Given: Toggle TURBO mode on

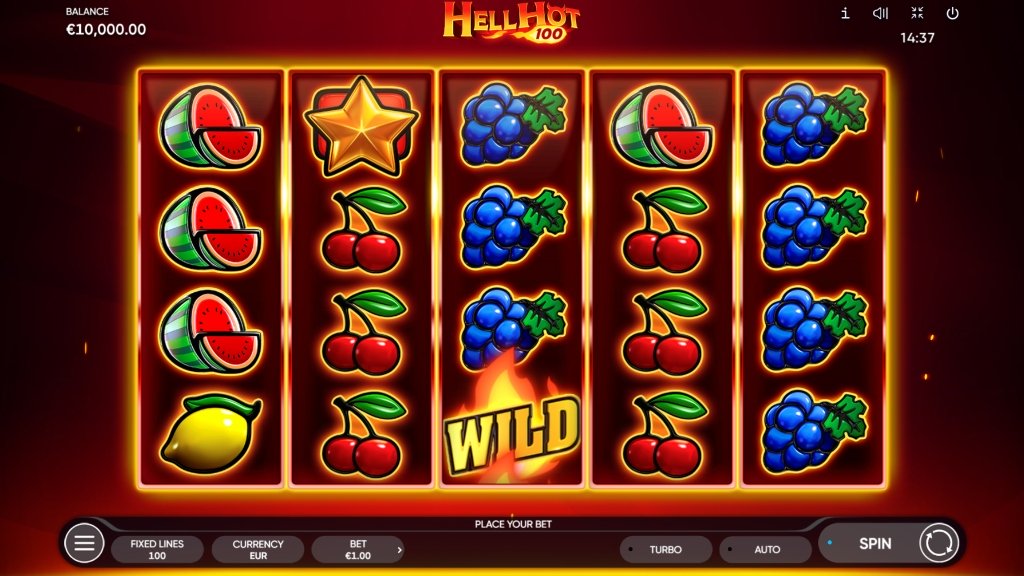Looking at the screenshot, I should pos(665,549).
